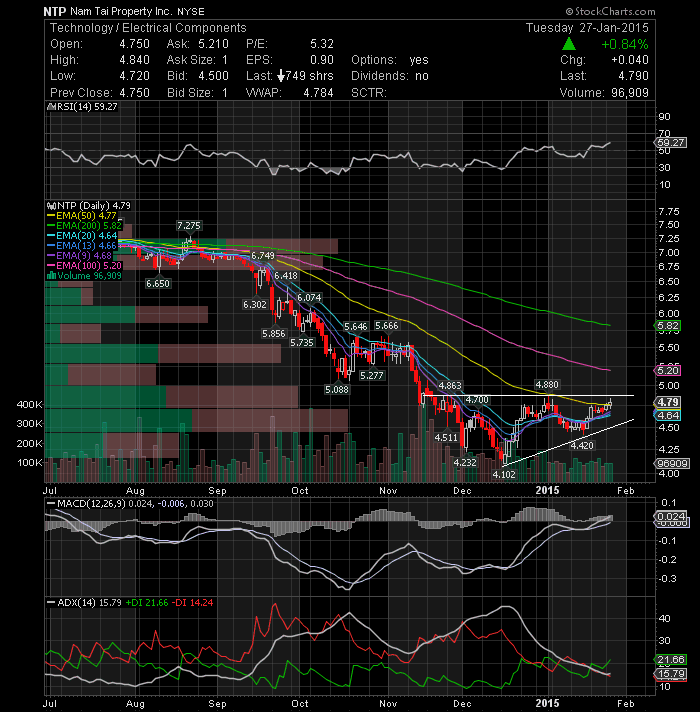The height and width of the screenshot is (712, 700).
Task: Click the EMA(9) 4.68 legend entry
Action: (79, 256)
